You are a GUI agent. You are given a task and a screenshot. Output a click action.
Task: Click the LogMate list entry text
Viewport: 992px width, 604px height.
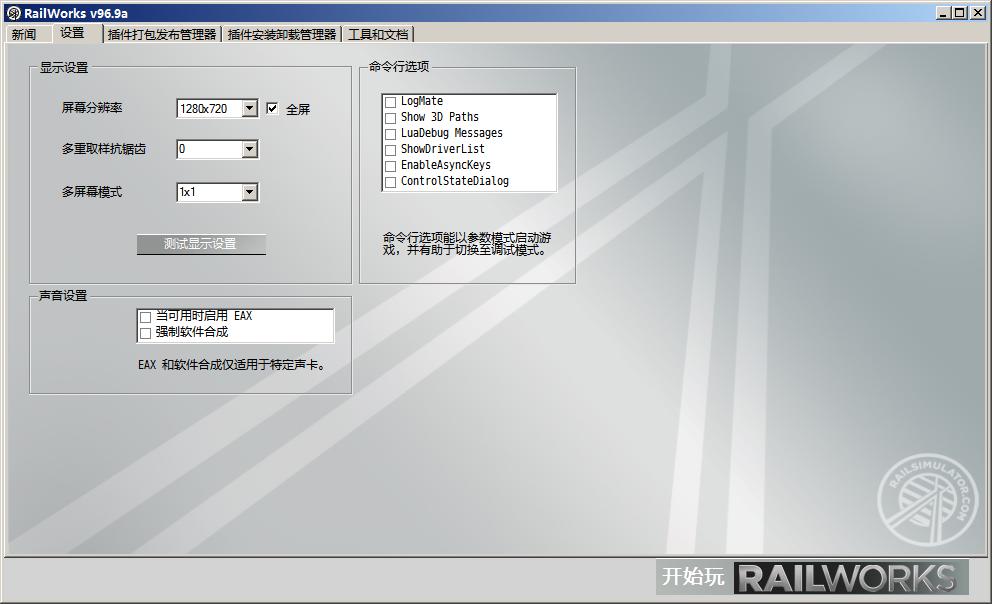click(422, 101)
